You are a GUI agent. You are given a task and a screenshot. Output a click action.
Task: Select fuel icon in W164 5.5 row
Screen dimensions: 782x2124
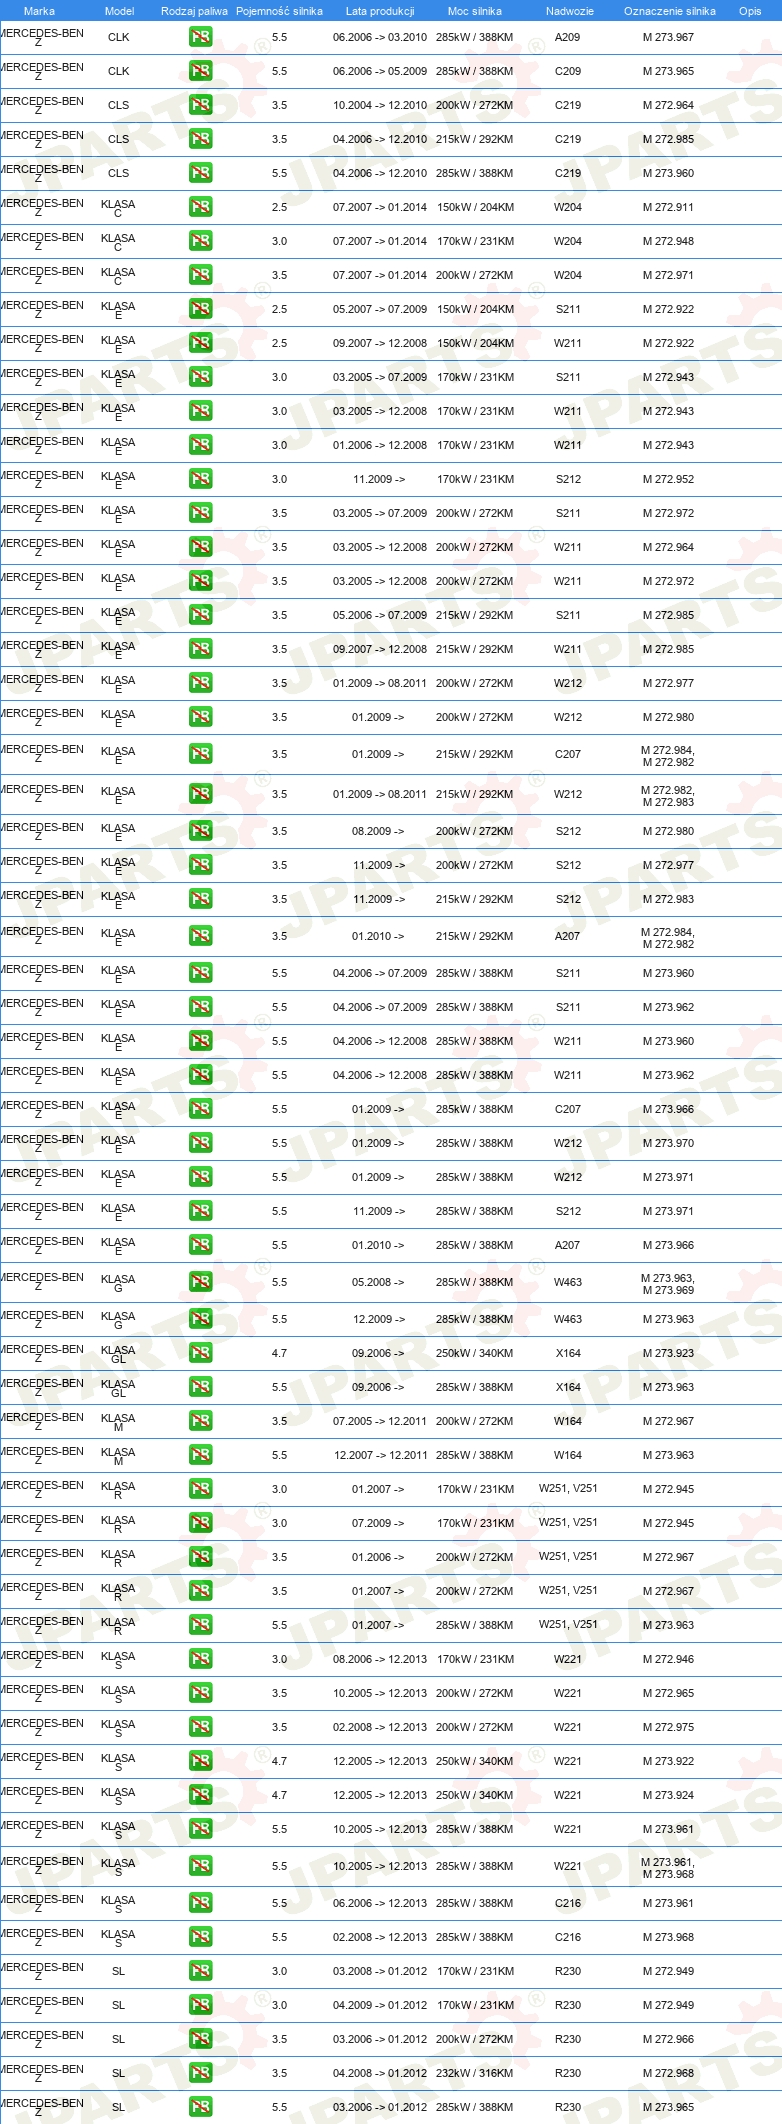coord(200,1455)
